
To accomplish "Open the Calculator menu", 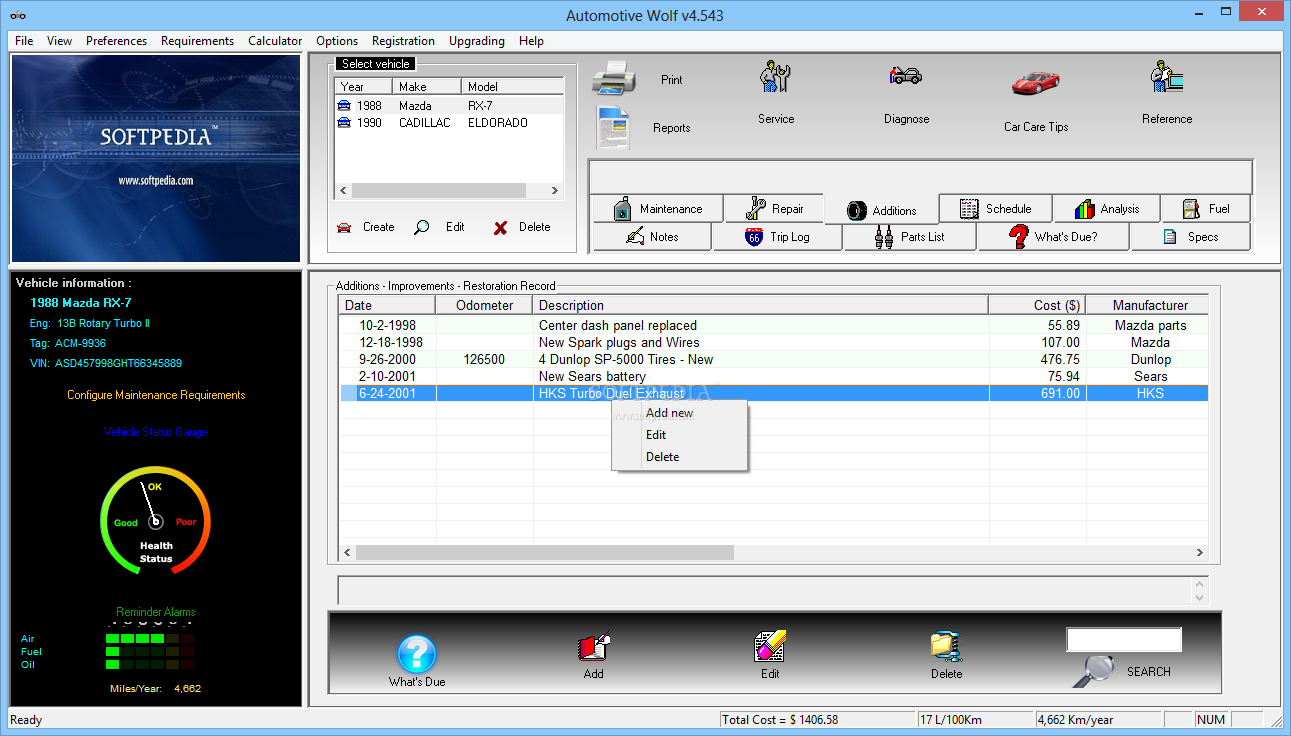I will pyautogui.click(x=275, y=41).
